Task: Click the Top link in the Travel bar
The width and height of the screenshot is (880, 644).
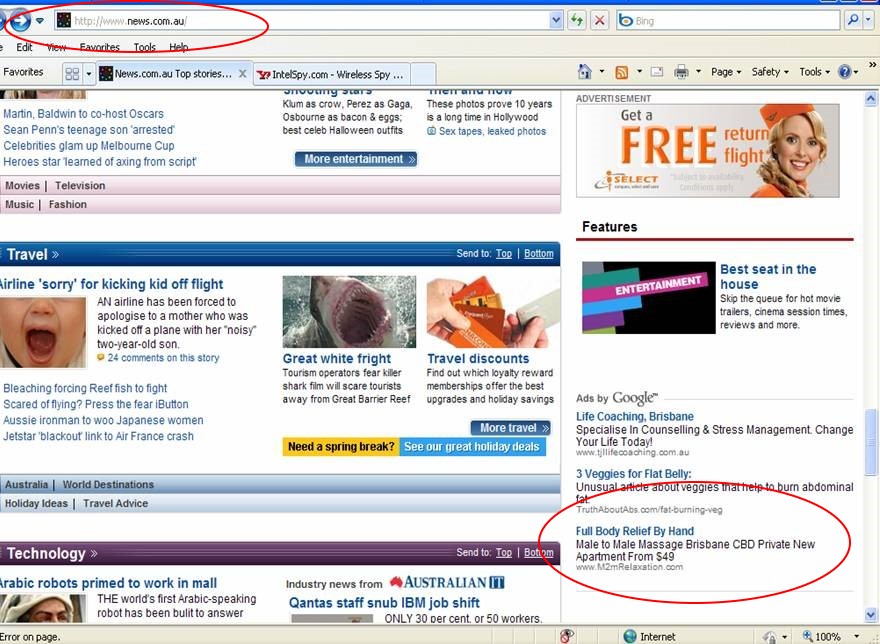Action: 503,254
